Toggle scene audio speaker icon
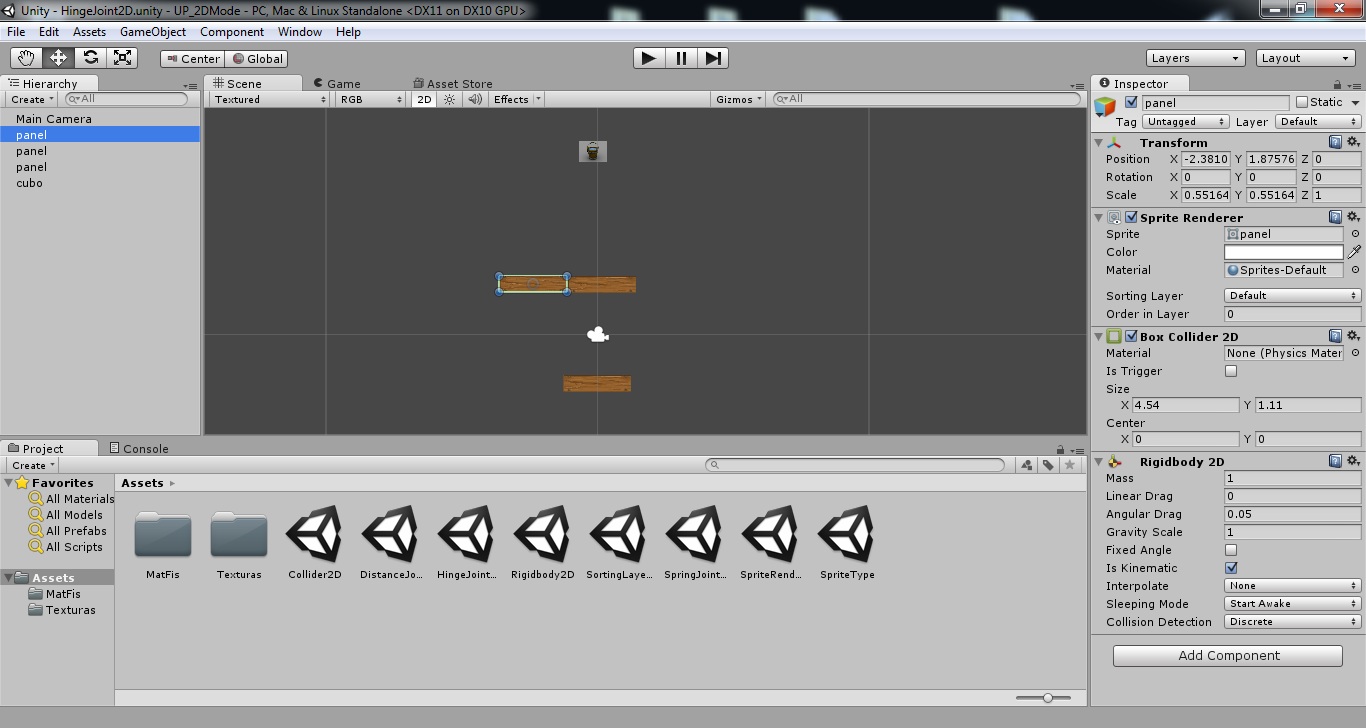 475,99
